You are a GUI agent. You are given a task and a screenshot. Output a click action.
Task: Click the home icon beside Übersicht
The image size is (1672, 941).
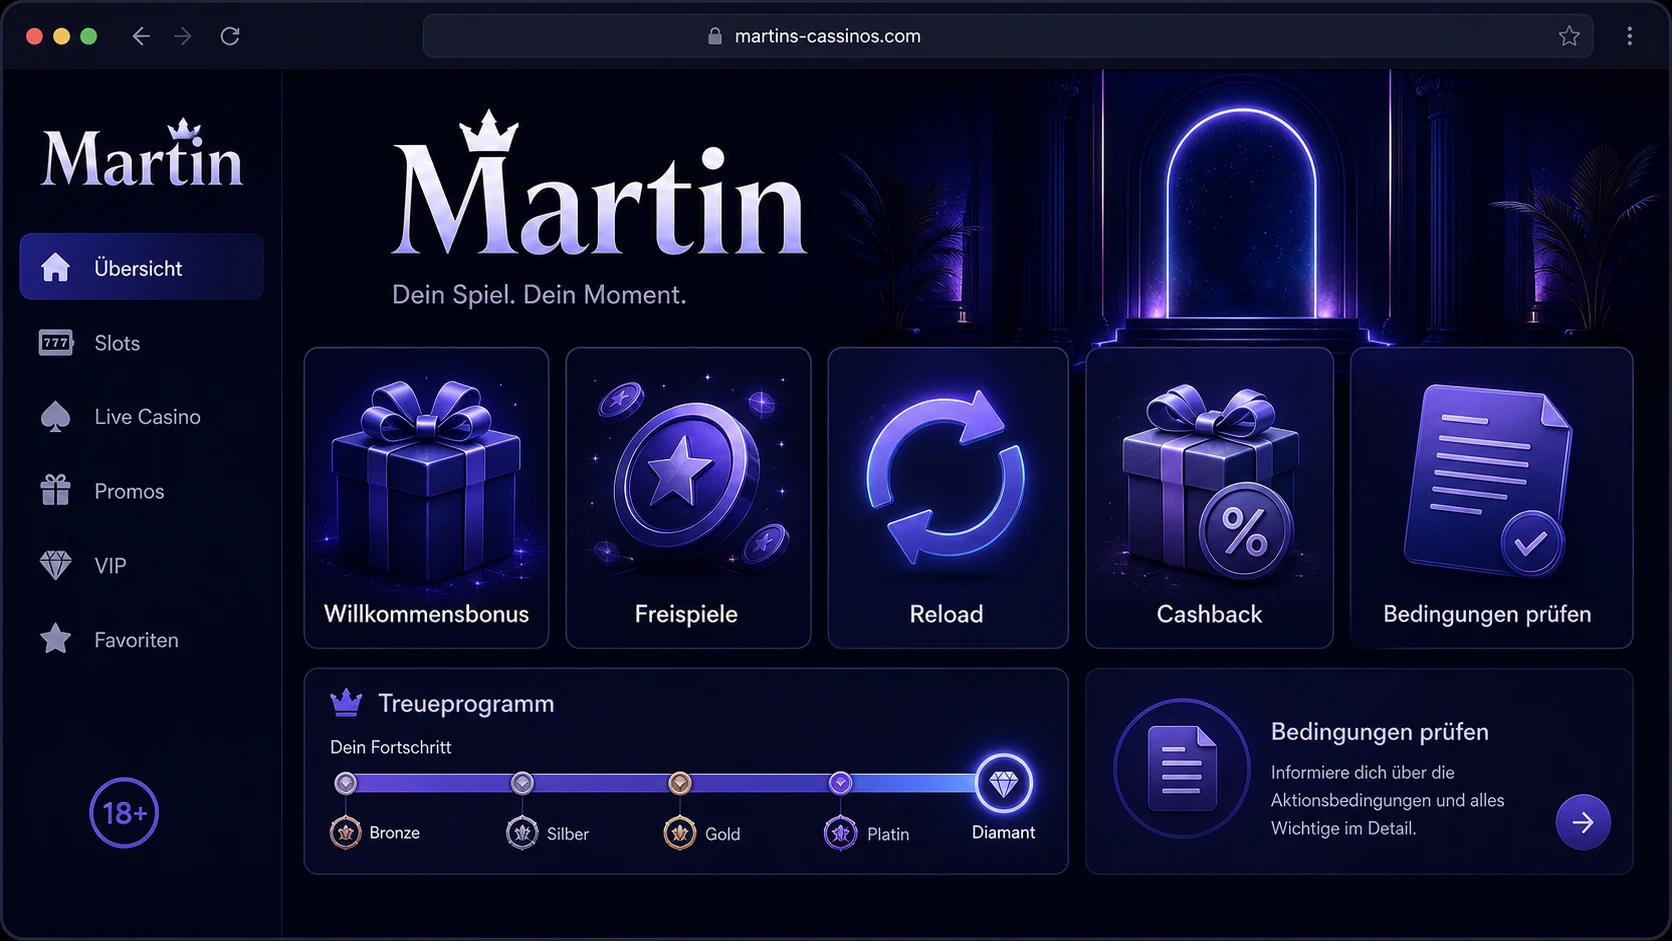click(56, 267)
